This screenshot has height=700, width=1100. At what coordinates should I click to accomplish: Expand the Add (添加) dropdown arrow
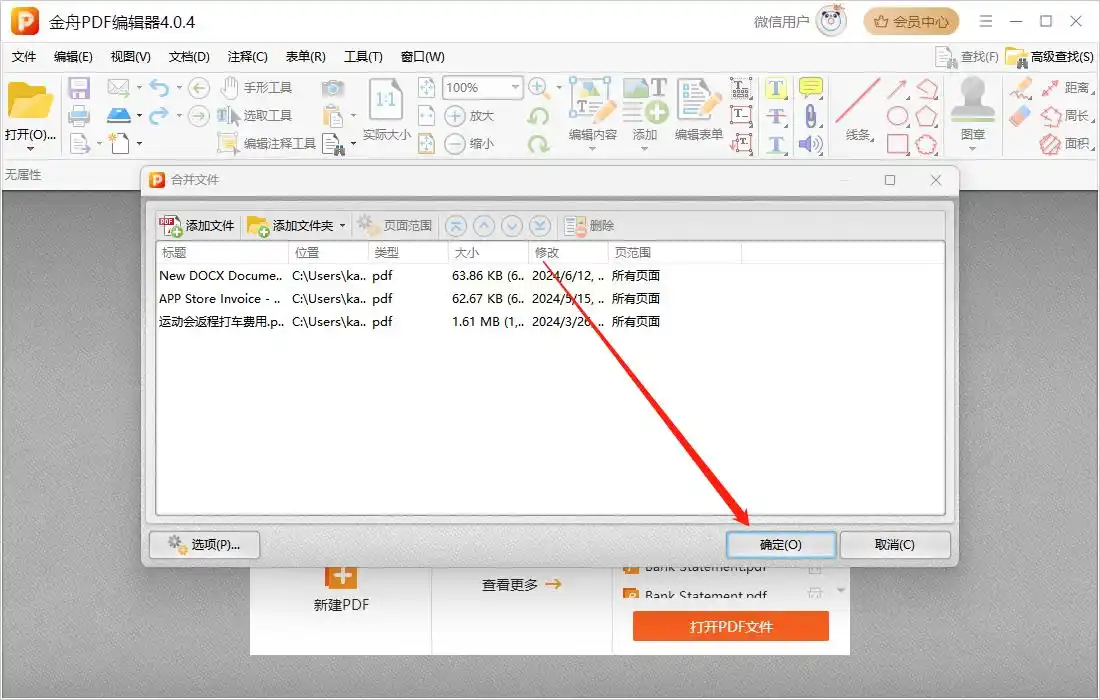(644, 148)
